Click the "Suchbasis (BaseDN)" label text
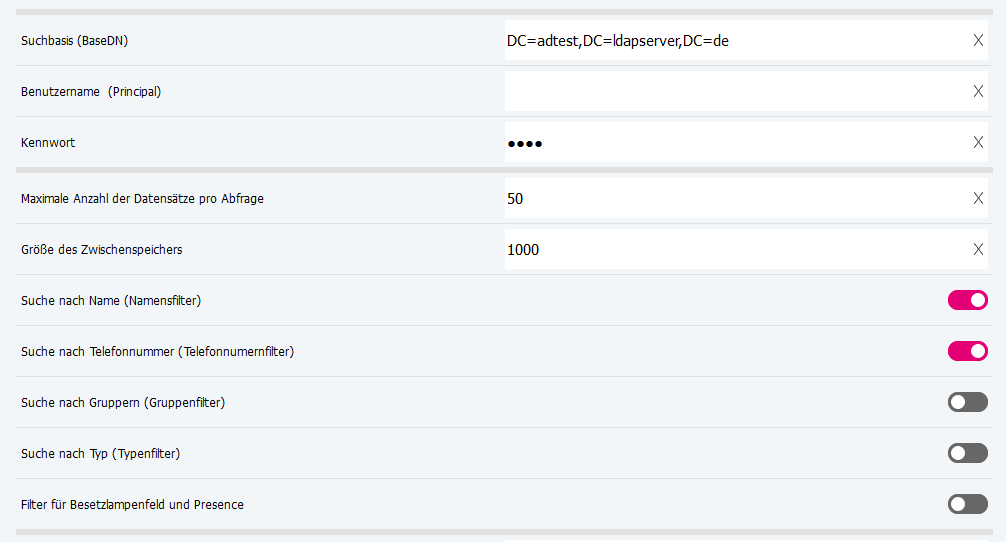The width and height of the screenshot is (1006, 542). [x=75, y=41]
